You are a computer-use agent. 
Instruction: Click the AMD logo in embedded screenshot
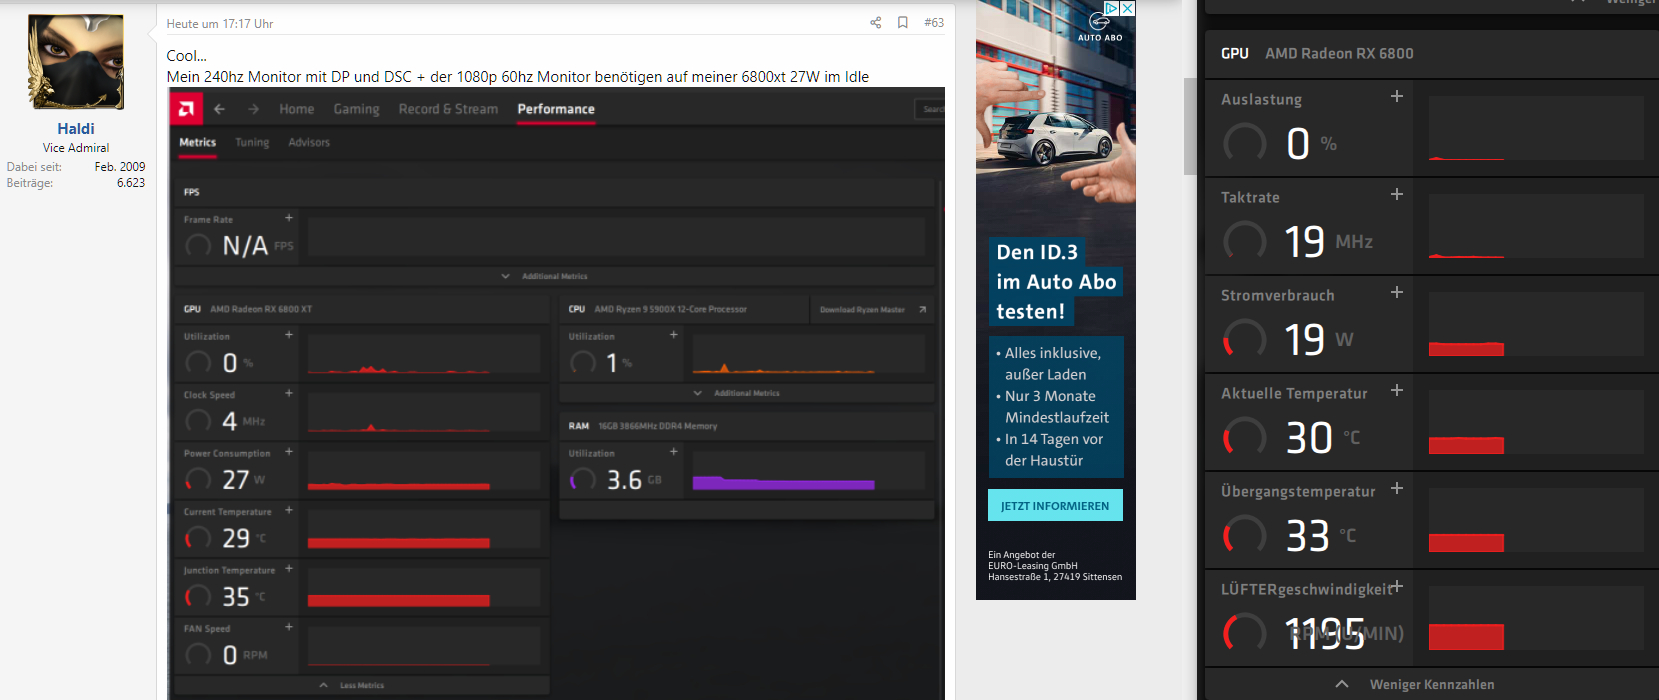[x=186, y=108]
